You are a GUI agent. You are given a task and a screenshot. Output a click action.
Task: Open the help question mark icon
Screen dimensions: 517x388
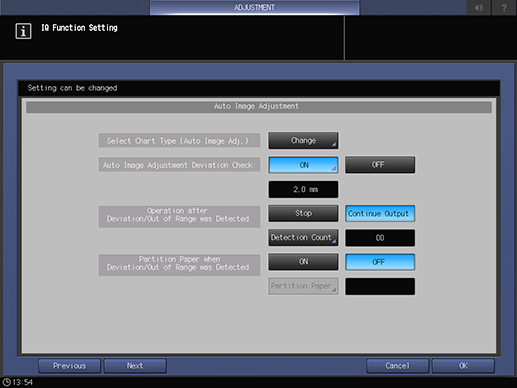504,7
